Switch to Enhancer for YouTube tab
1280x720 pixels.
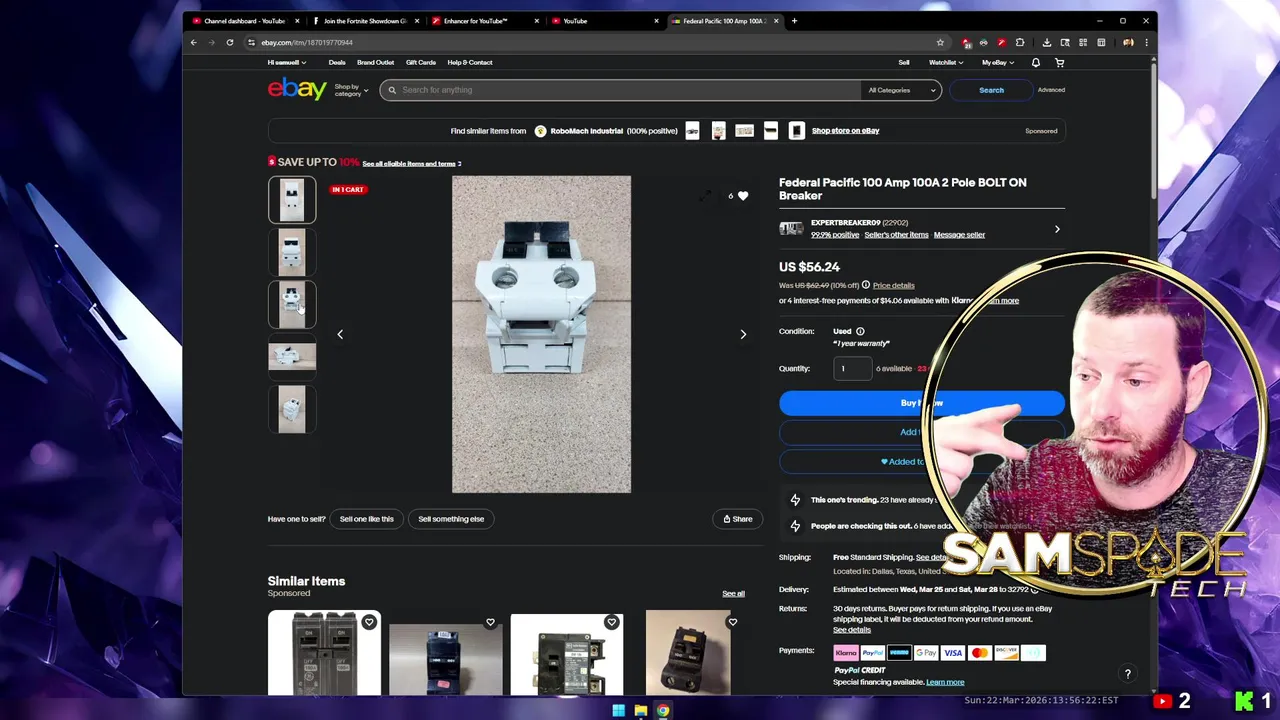[x=486, y=20]
